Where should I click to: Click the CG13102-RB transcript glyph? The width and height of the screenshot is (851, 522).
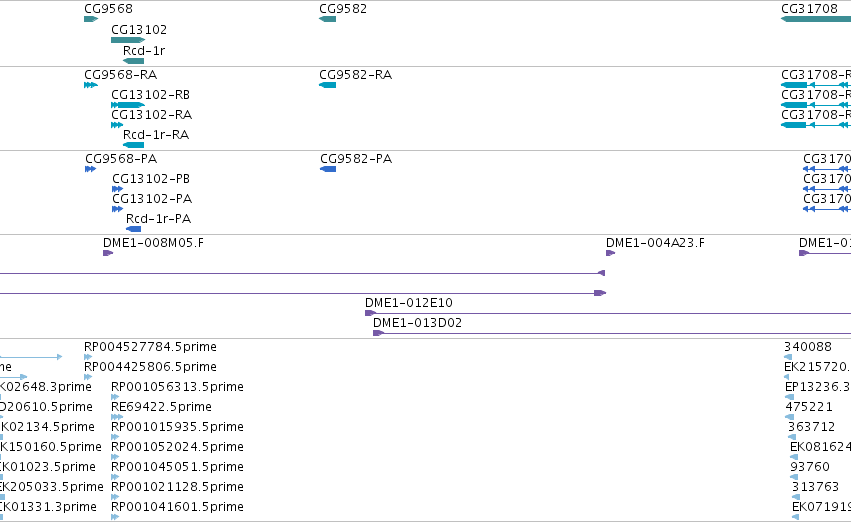point(128,105)
